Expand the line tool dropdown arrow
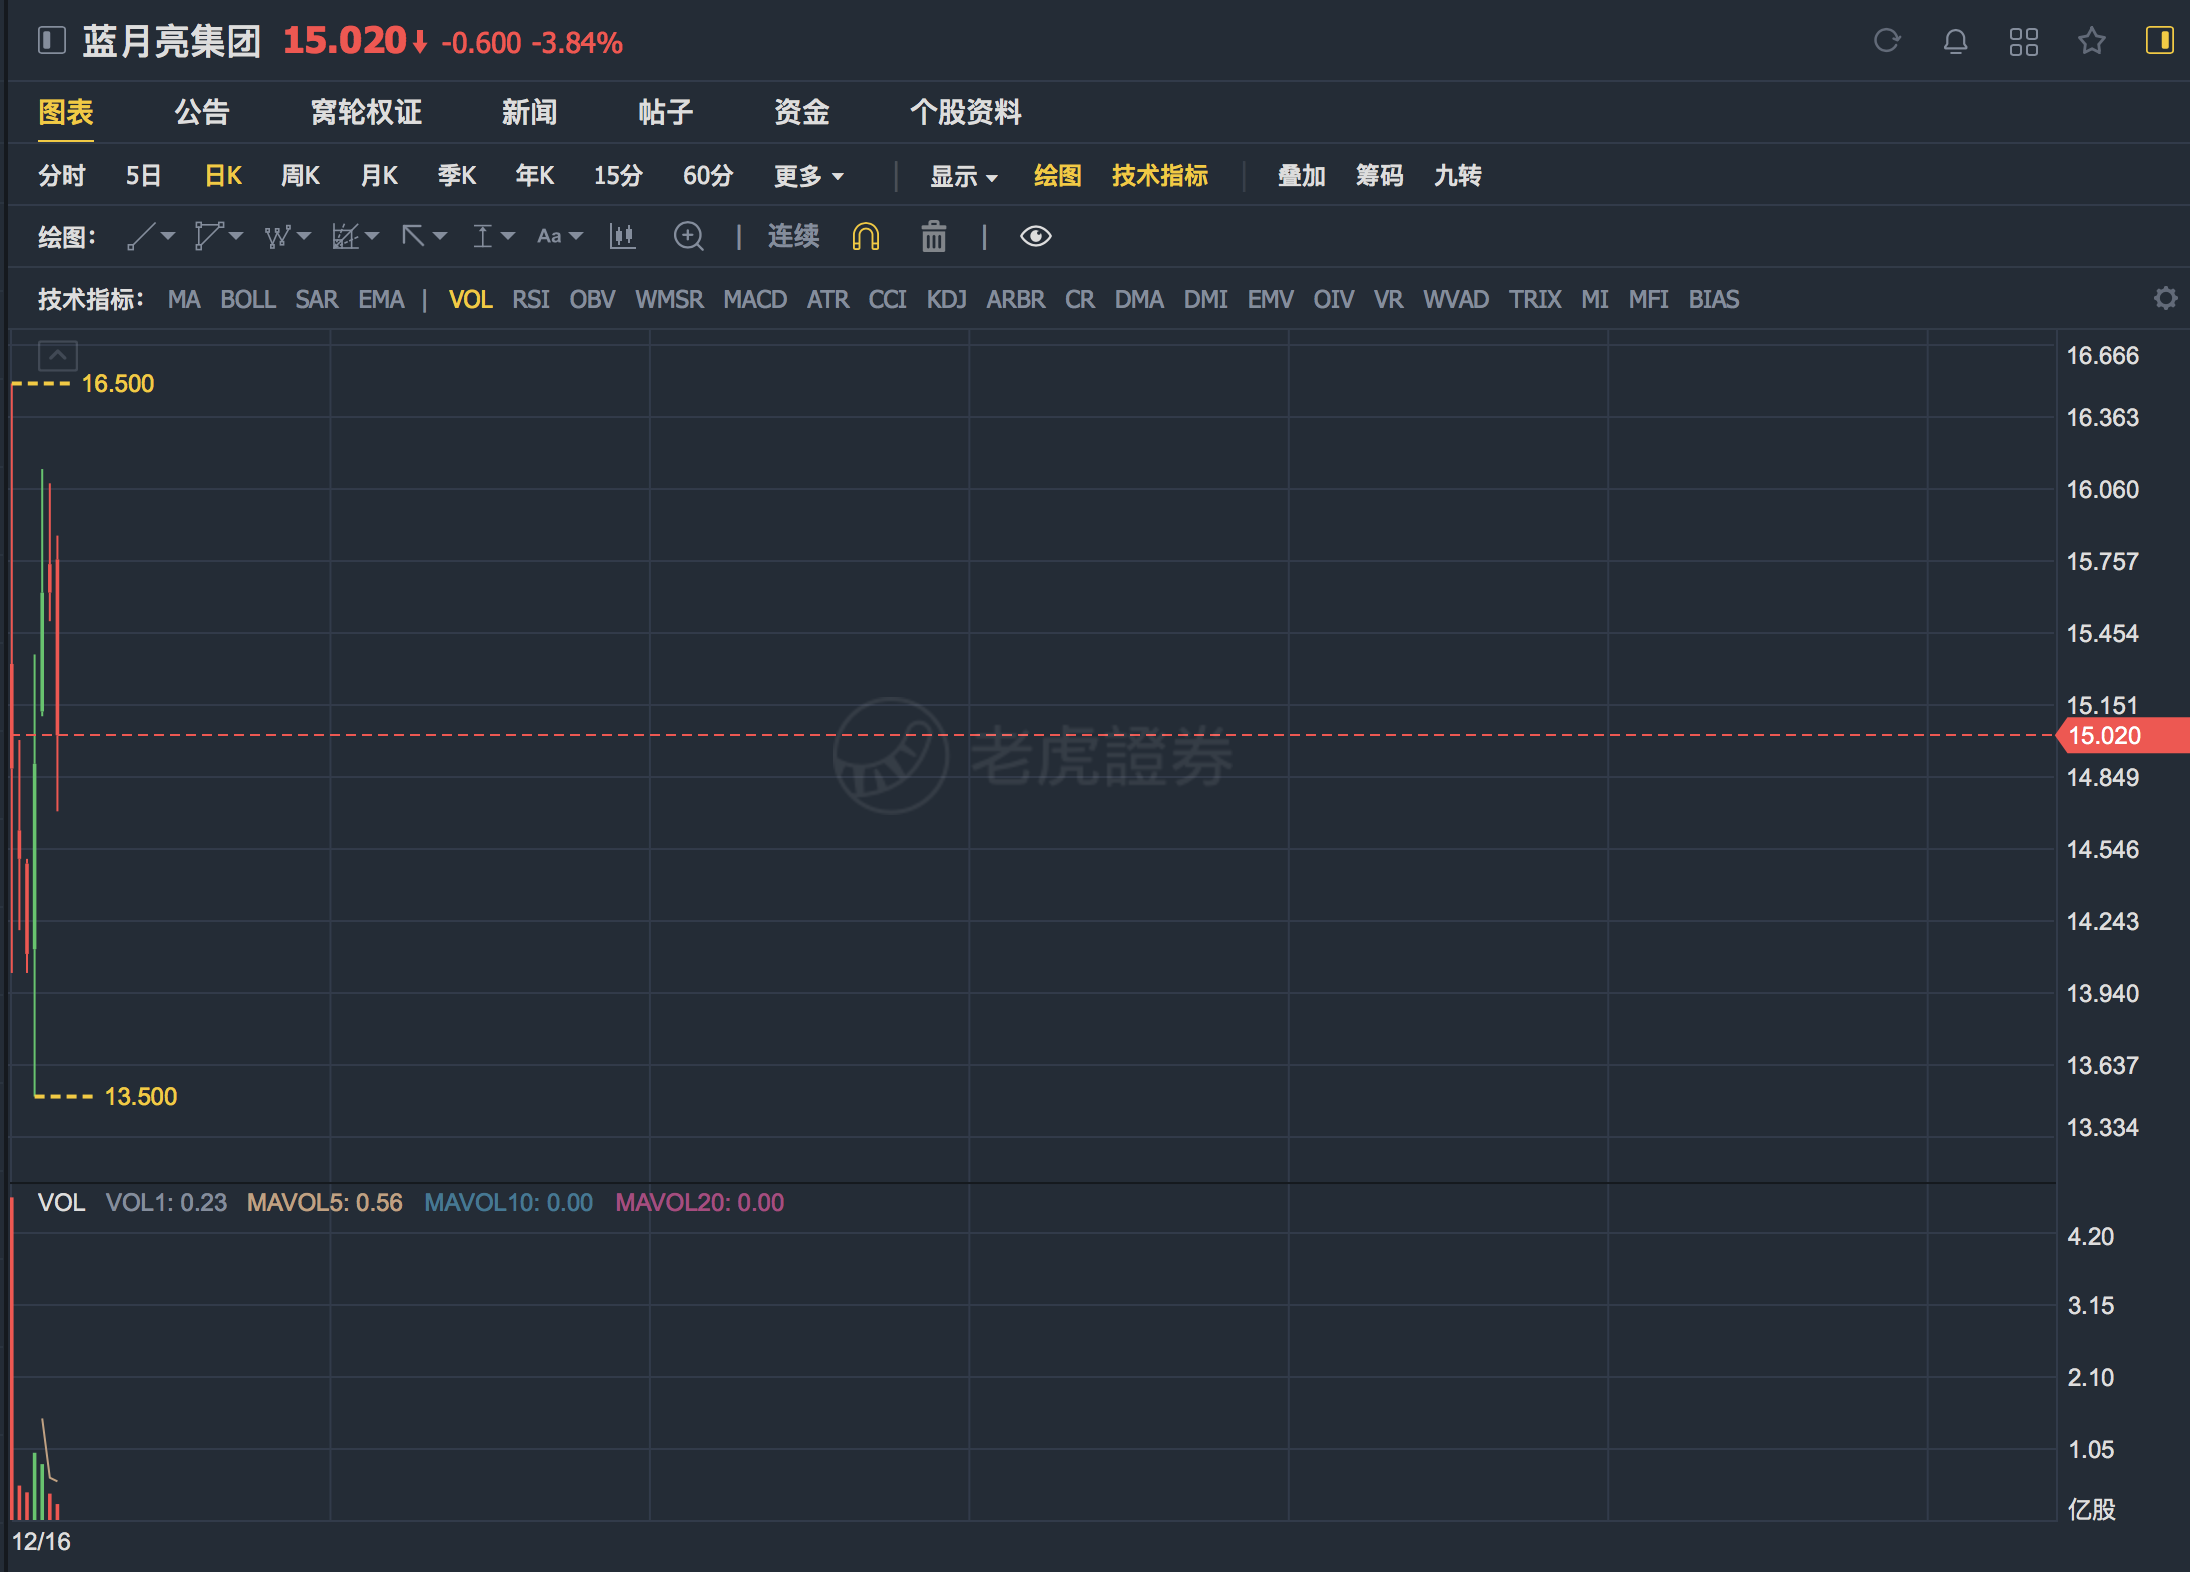 (x=168, y=237)
